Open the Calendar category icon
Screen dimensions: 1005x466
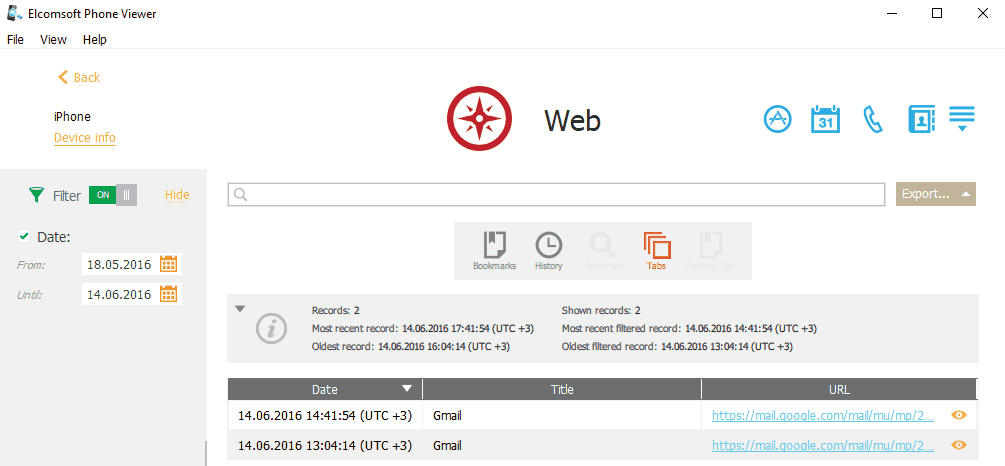824,119
